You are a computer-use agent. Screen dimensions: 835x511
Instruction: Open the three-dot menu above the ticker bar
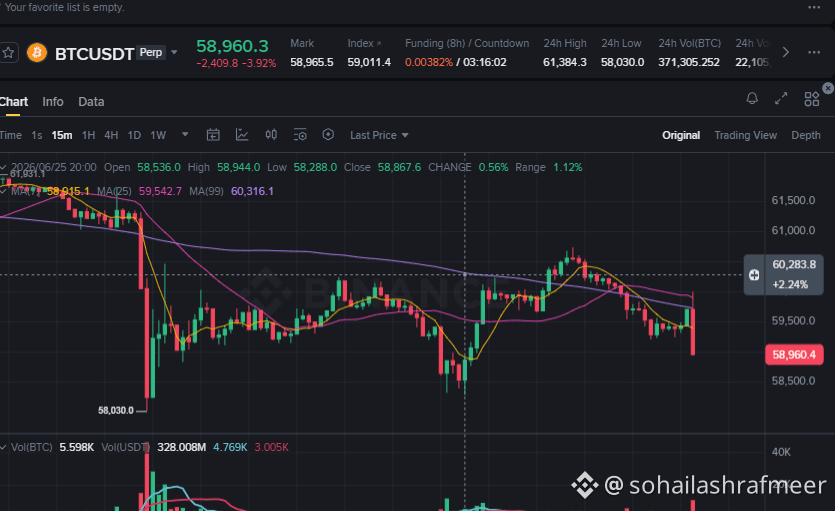pos(814,7)
